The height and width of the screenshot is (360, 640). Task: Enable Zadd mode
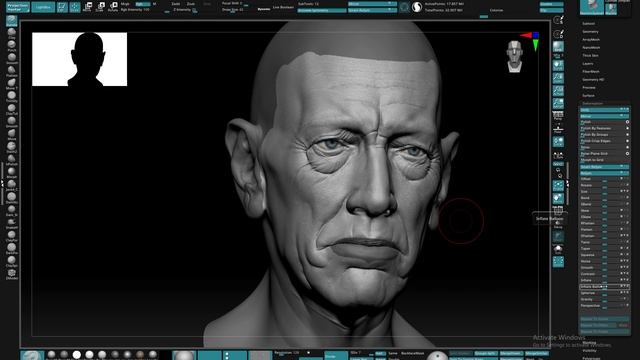176,4
